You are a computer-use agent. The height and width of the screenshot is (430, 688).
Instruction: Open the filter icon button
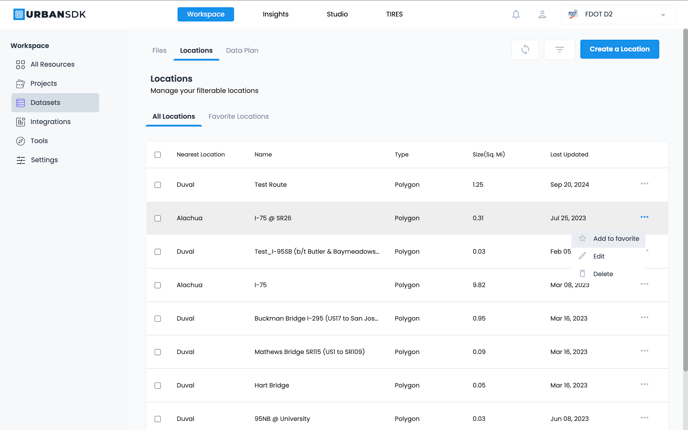coord(559,49)
